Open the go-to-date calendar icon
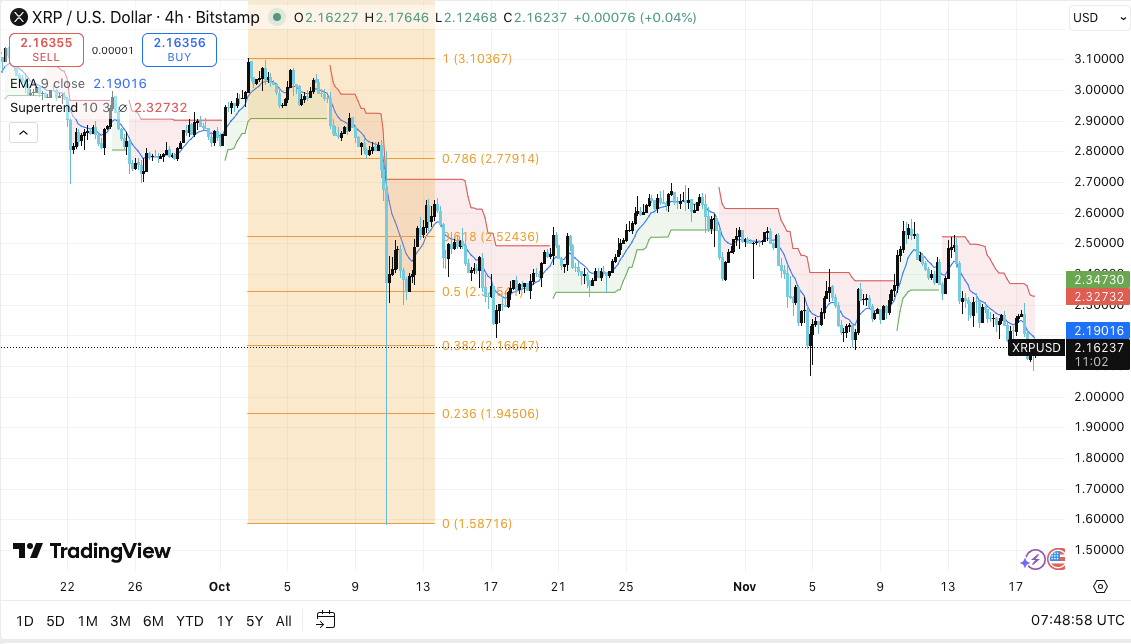Screen dimensions: 1131x644 [x=325, y=621]
